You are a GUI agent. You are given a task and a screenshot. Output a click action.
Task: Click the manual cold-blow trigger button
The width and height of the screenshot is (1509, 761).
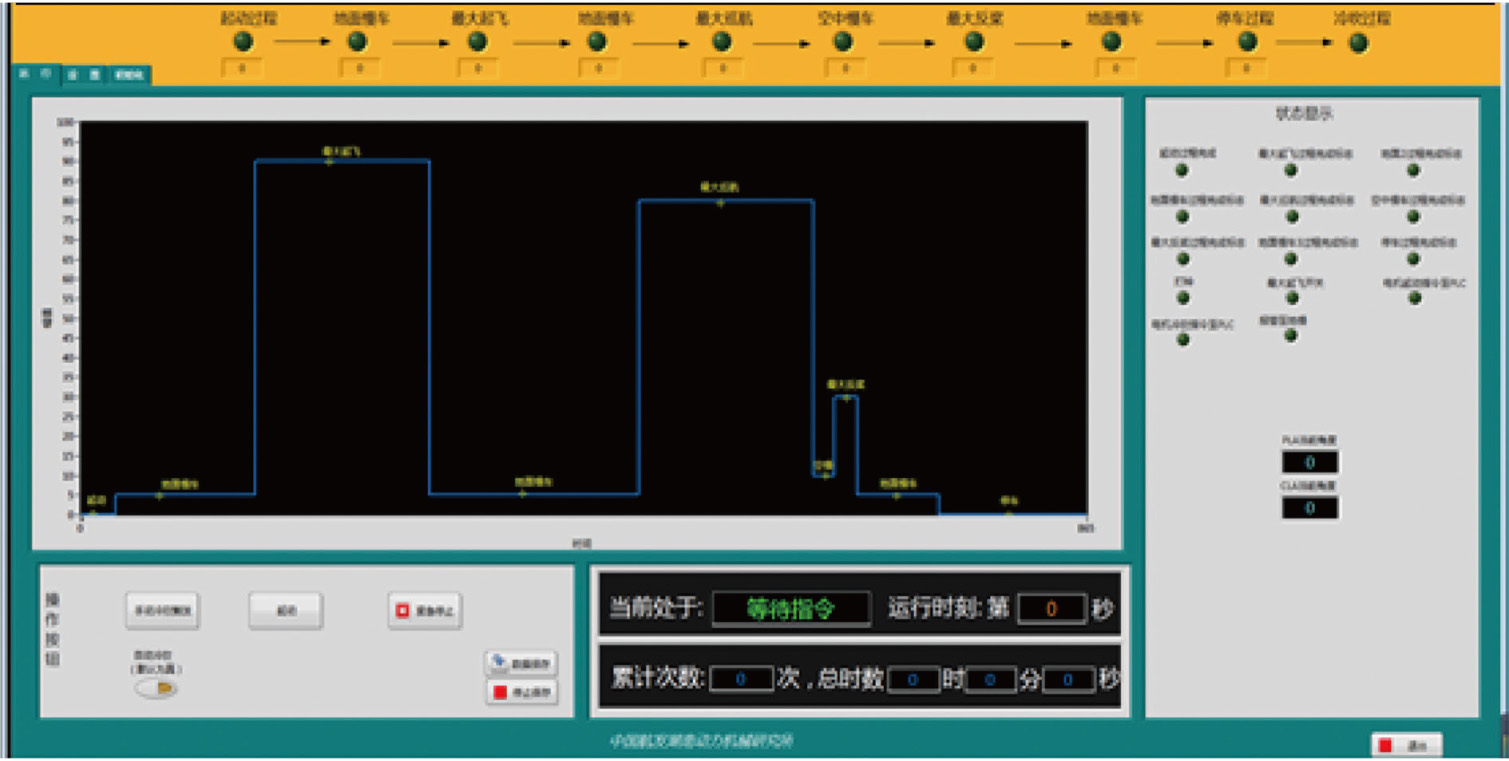(162, 610)
